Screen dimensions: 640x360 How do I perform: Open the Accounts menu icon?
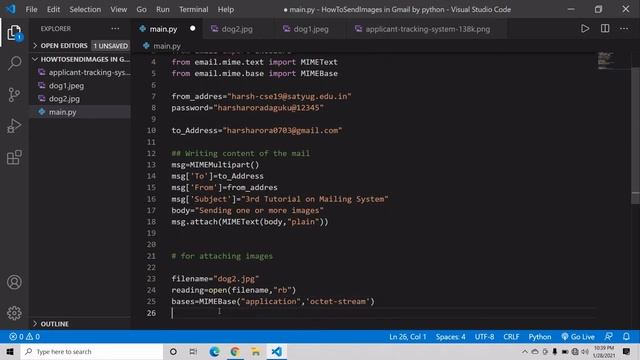14,282
